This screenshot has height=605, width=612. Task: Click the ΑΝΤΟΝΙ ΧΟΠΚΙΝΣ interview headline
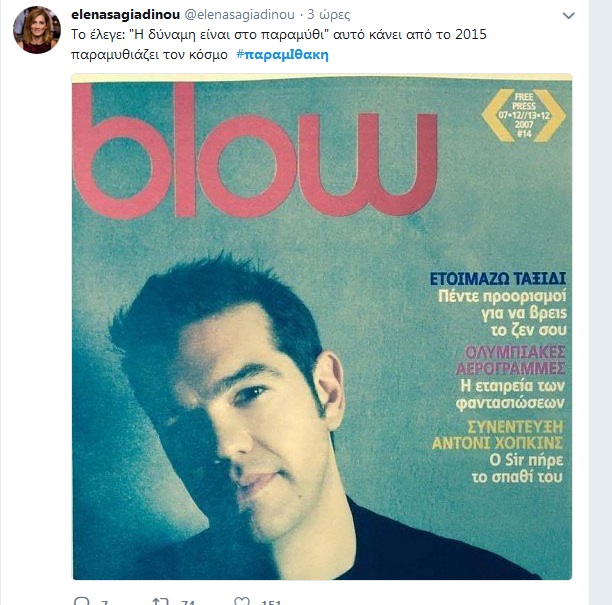pyautogui.click(x=498, y=443)
